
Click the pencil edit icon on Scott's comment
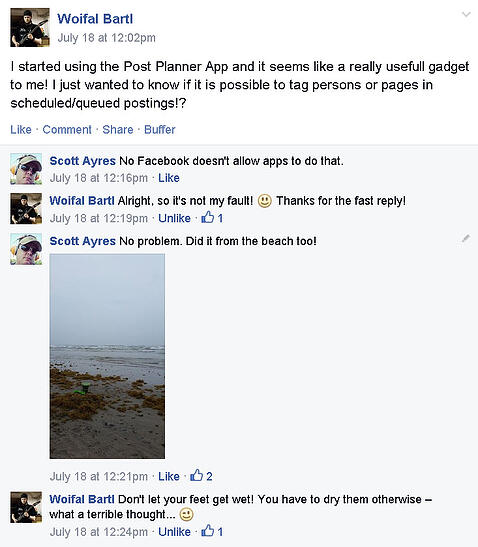coord(466,238)
